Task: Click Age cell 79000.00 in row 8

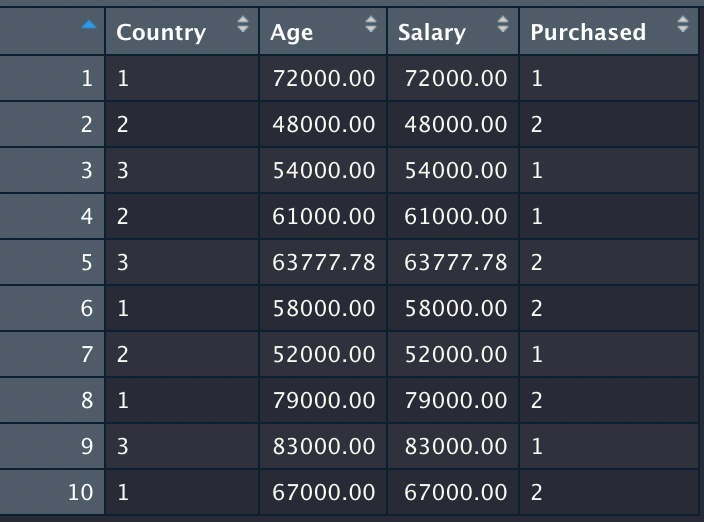Action: click(324, 400)
